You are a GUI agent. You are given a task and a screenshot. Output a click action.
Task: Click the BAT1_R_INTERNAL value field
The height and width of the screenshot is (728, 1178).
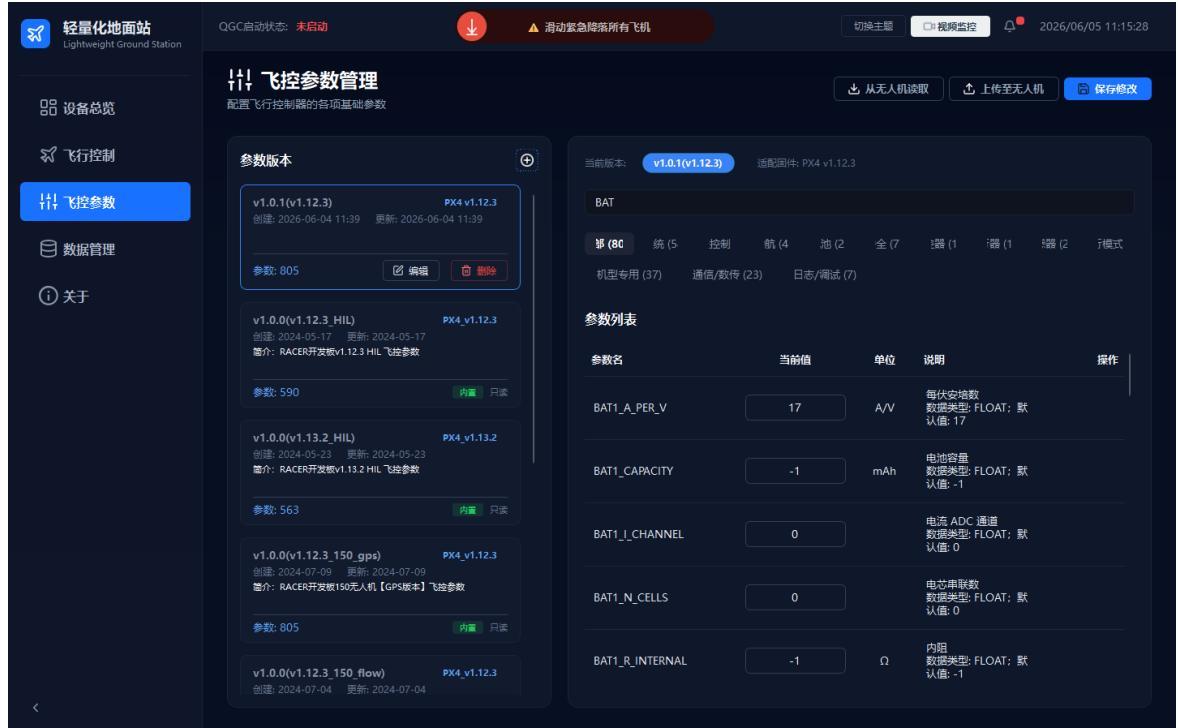(795, 660)
